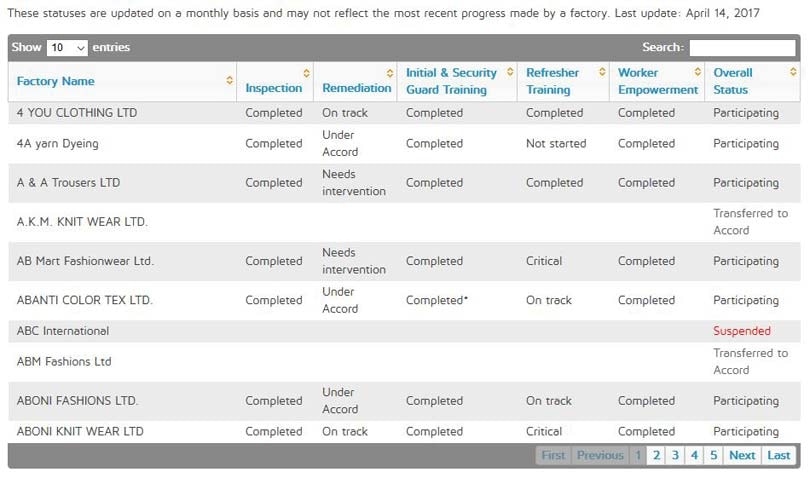The image size is (810, 478).
Task: Open the Show entries count dropdown
Action: tap(67, 47)
